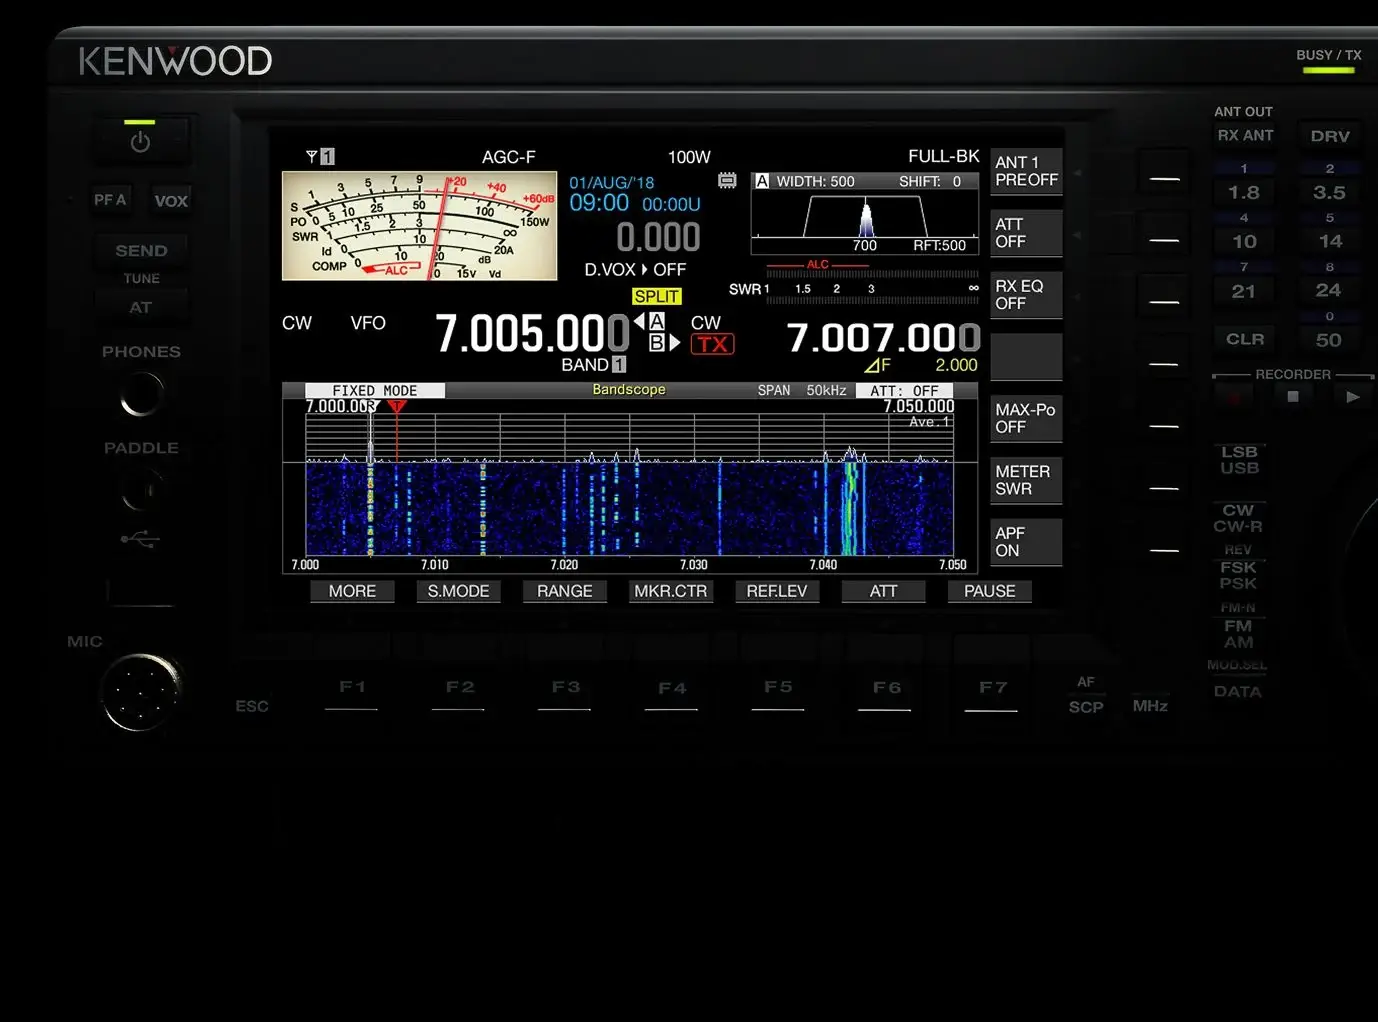The width and height of the screenshot is (1378, 1022).
Task: Click the analog S-meter display
Action: 419,226
